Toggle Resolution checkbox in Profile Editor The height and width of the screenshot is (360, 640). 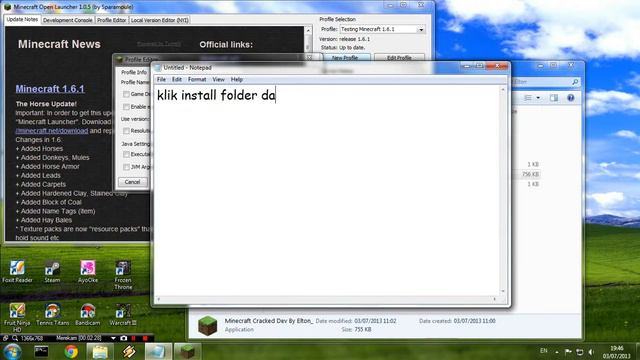click(126, 131)
